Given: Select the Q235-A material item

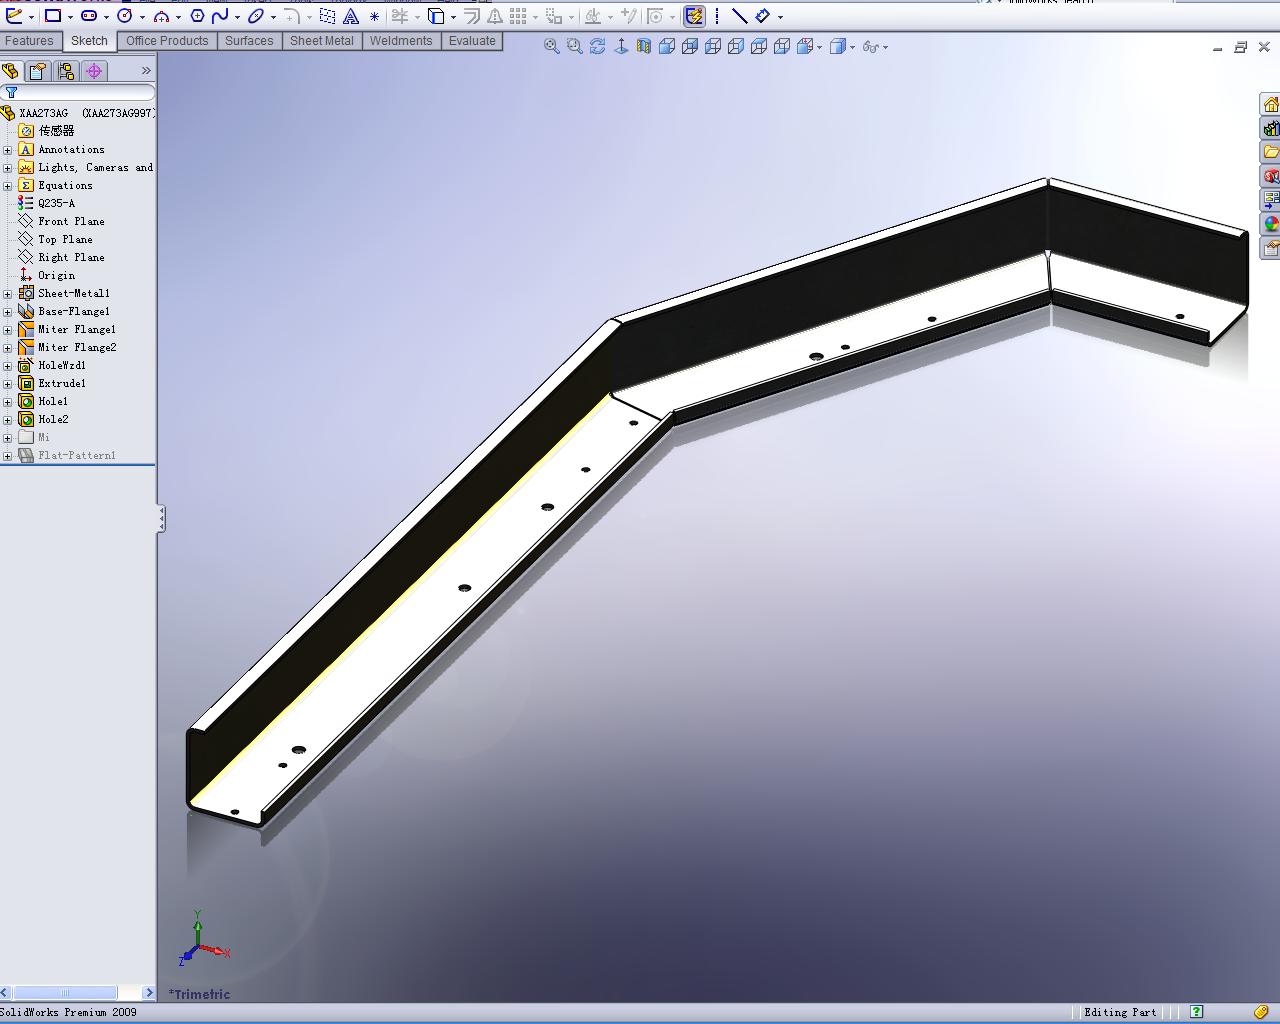Looking at the screenshot, I should (x=47, y=204).
